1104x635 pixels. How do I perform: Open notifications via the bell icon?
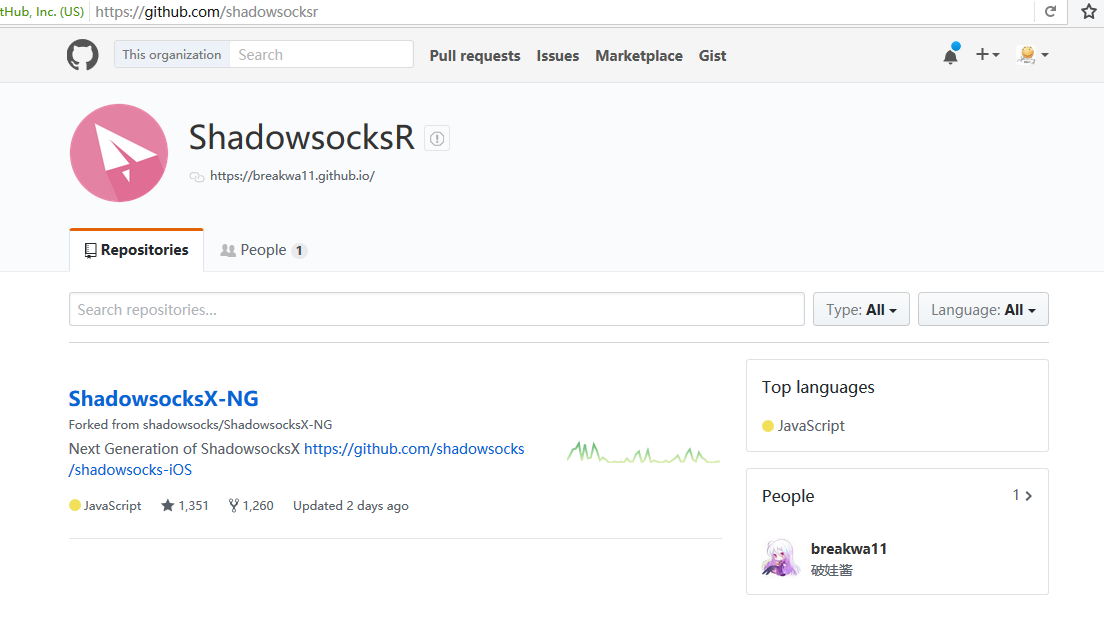(x=949, y=55)
